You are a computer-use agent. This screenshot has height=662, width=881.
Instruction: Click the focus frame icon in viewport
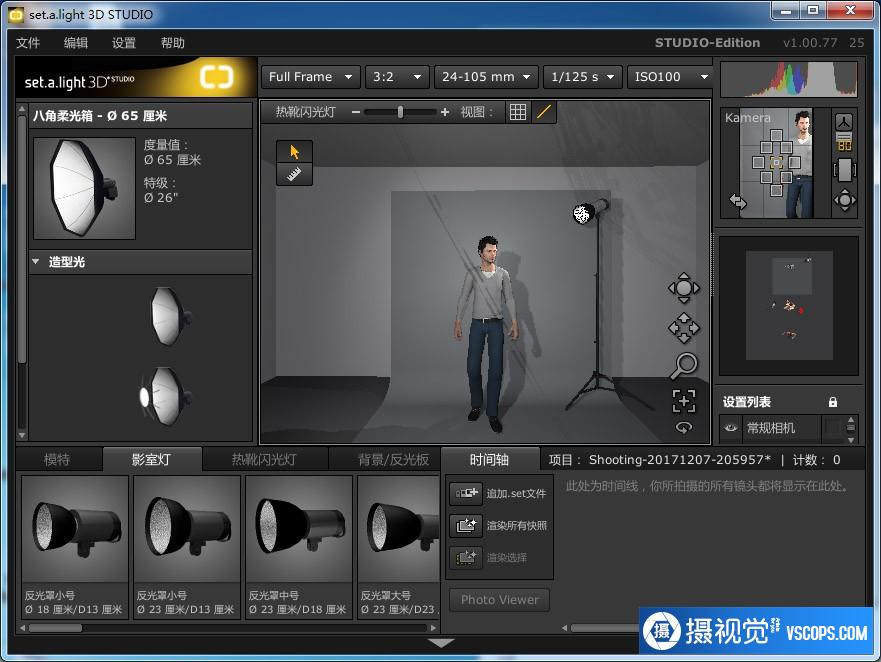coord(684,401)
